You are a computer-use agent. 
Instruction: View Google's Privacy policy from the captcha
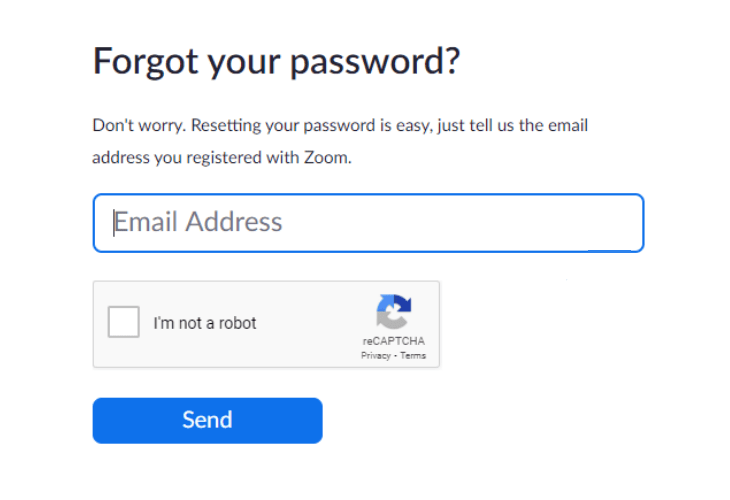[376, 356]
